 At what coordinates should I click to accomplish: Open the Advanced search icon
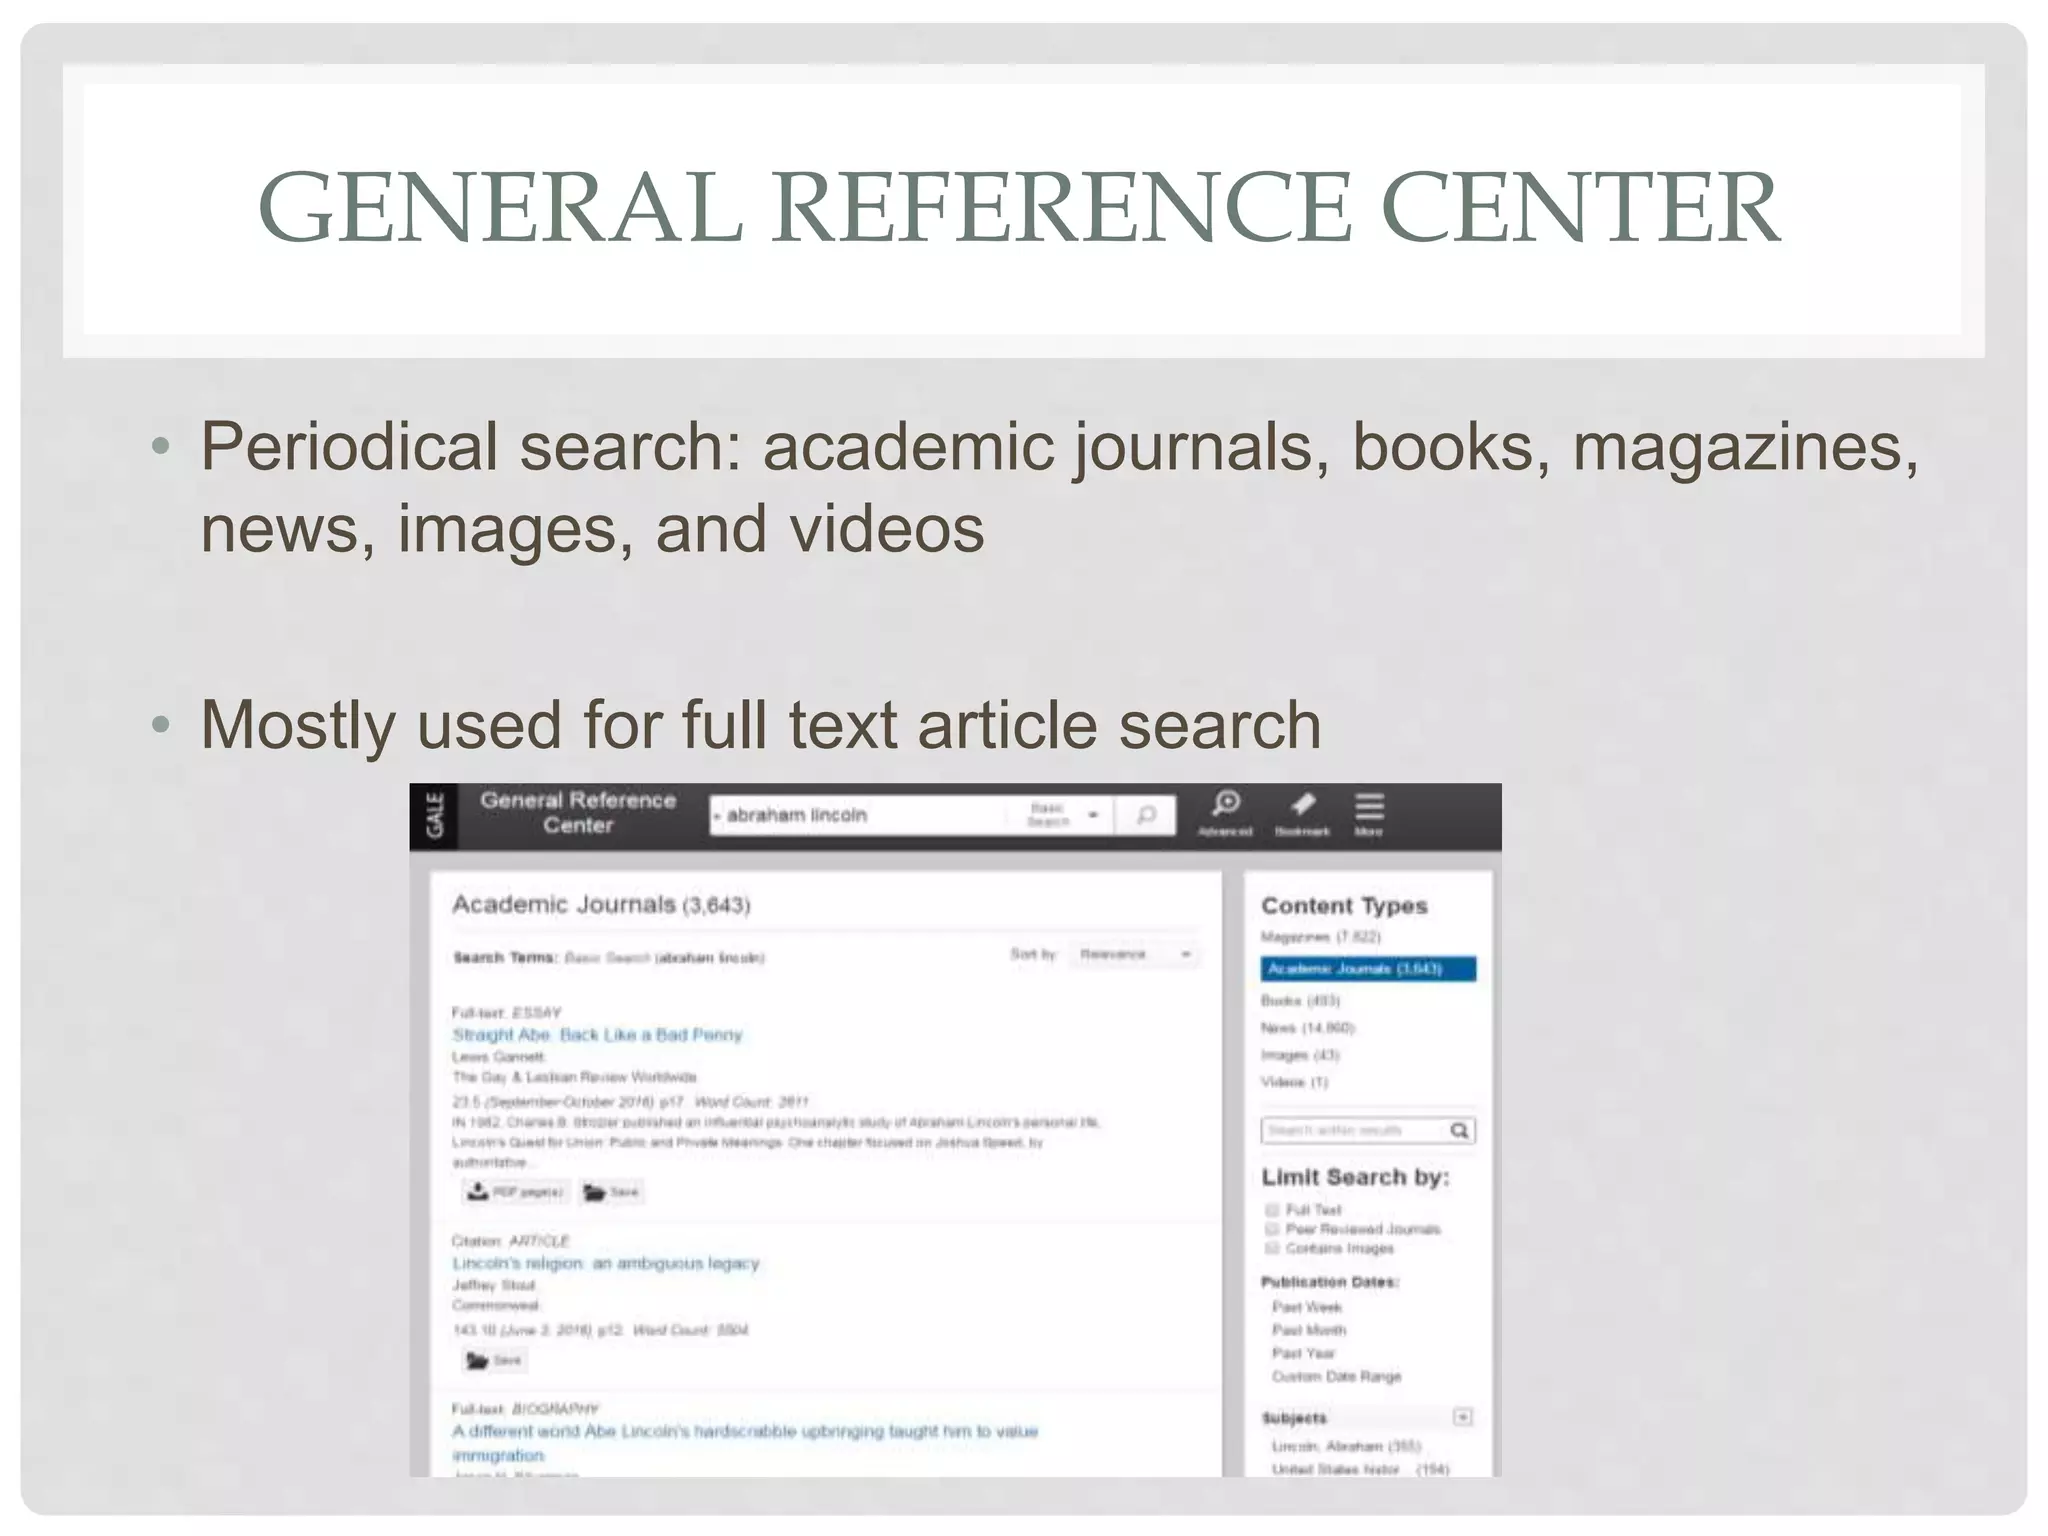pyautogui.click(x=1225, y=813)
